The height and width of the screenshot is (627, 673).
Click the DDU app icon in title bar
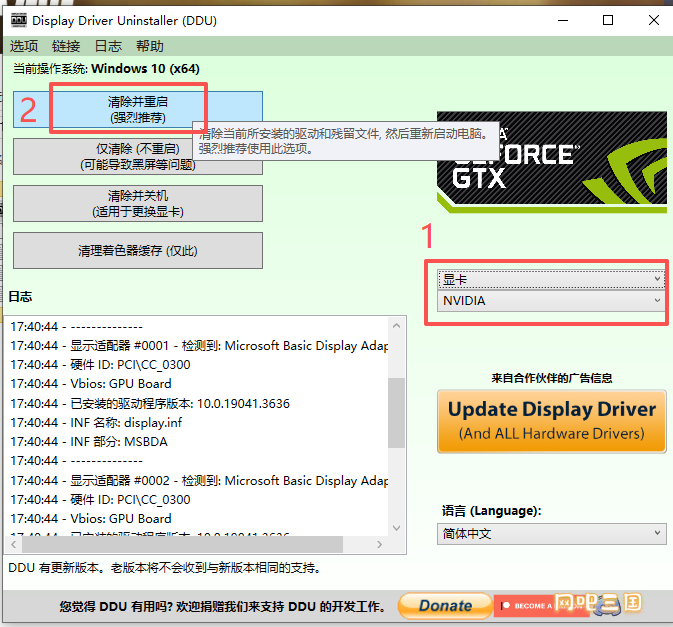pos(18,20)
